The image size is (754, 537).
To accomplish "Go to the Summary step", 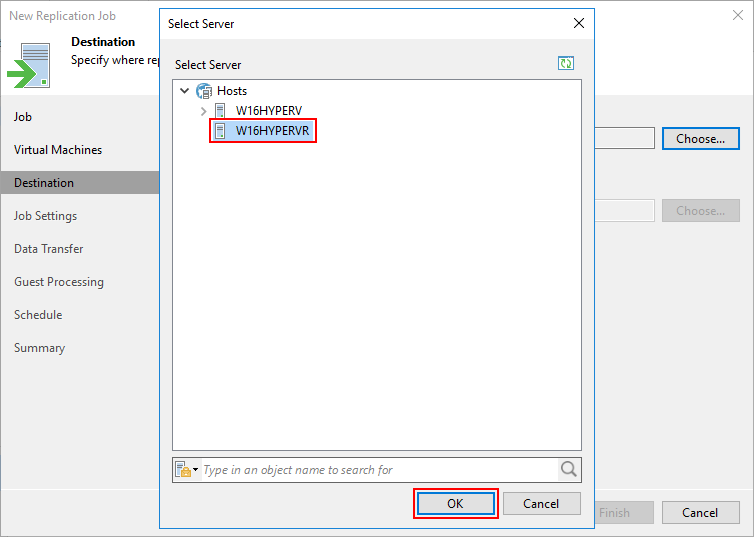I will (x=39, y=348).
